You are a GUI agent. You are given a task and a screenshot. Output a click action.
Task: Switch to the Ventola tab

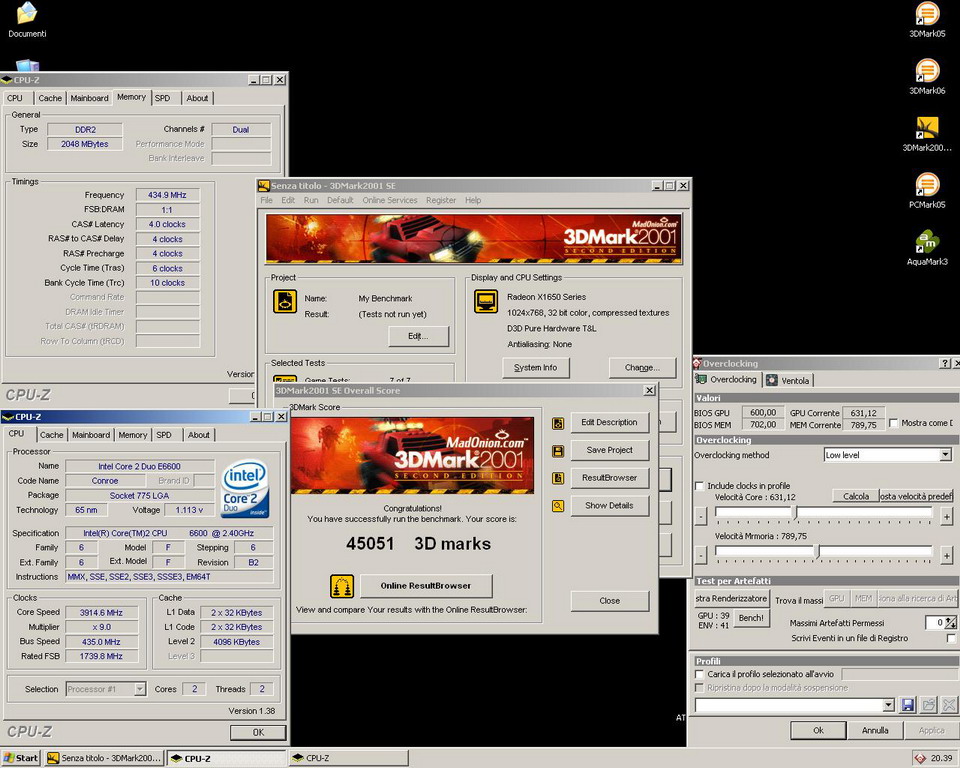click(x=788, y=380)
